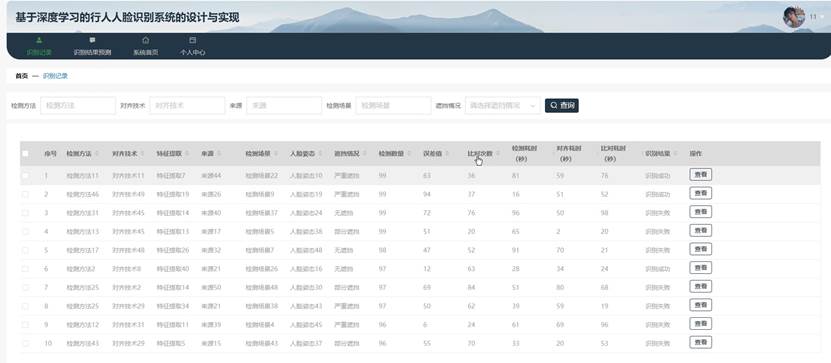Open the 个人中心 nav tab
Image resolution: width=831 pixels, height=363 pixels.
click(192, 47)
